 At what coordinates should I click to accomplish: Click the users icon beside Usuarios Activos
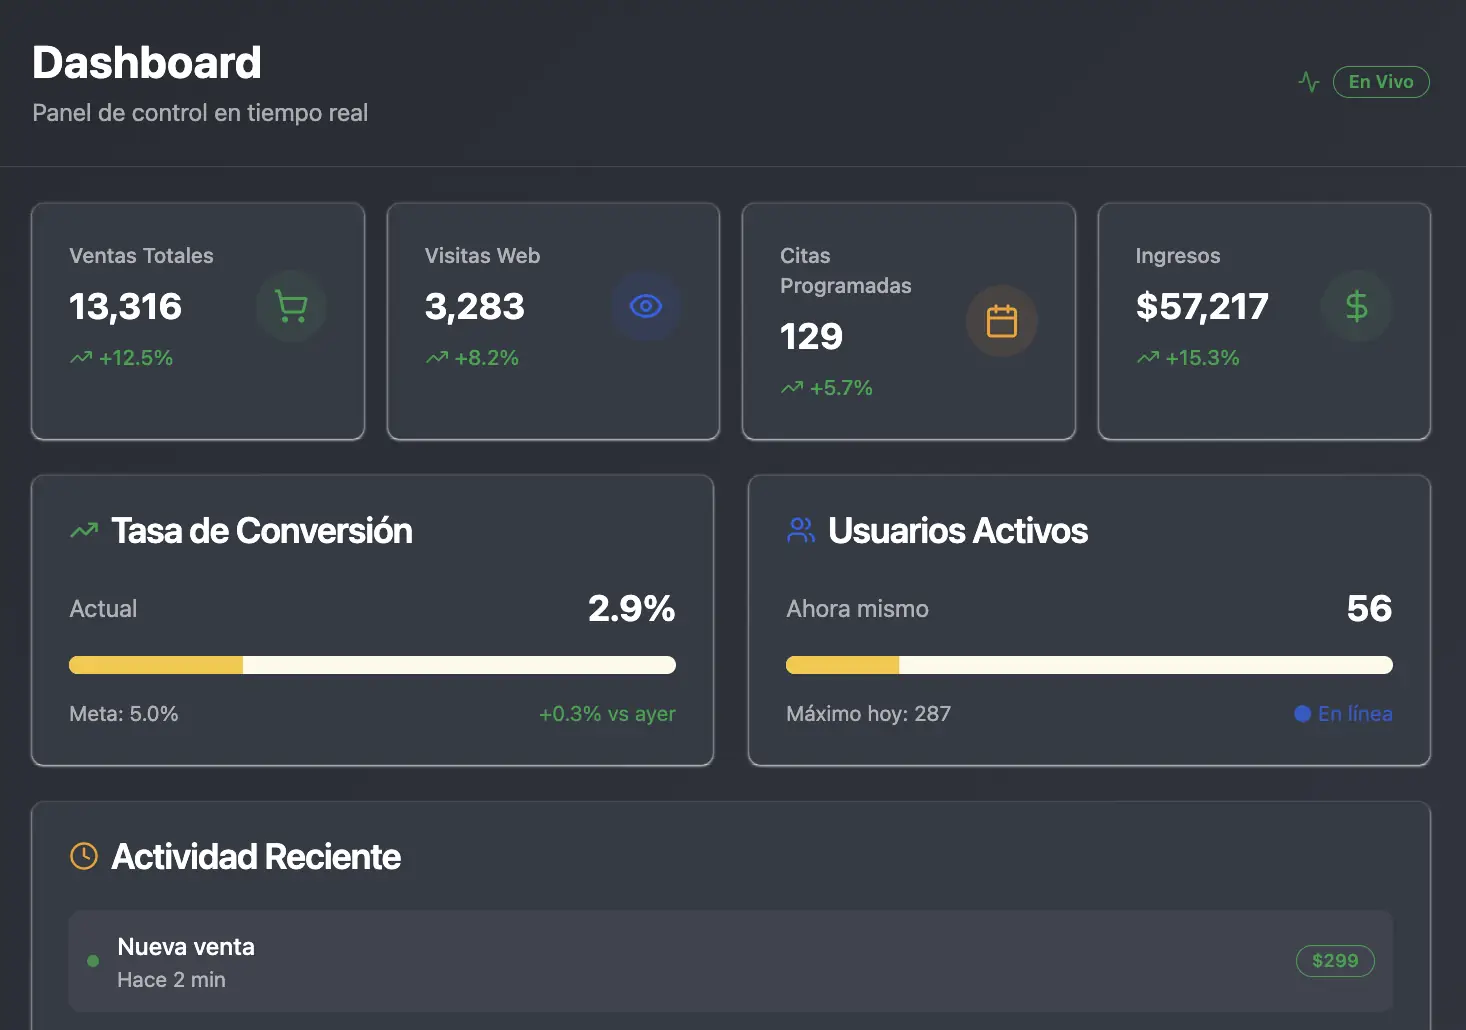tap(801, 531)
